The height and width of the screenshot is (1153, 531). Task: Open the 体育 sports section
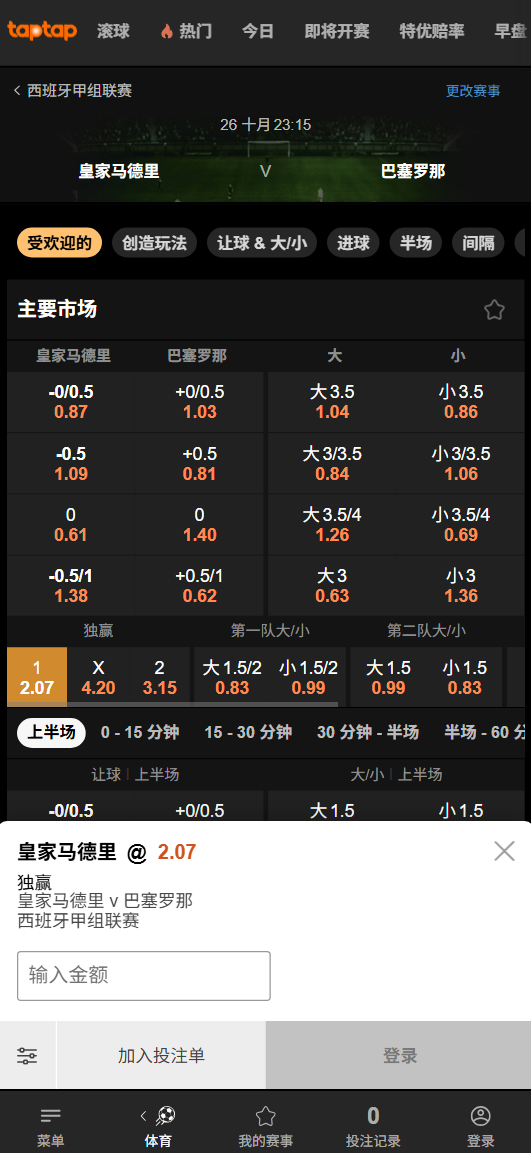click(x=158, y=1127)
